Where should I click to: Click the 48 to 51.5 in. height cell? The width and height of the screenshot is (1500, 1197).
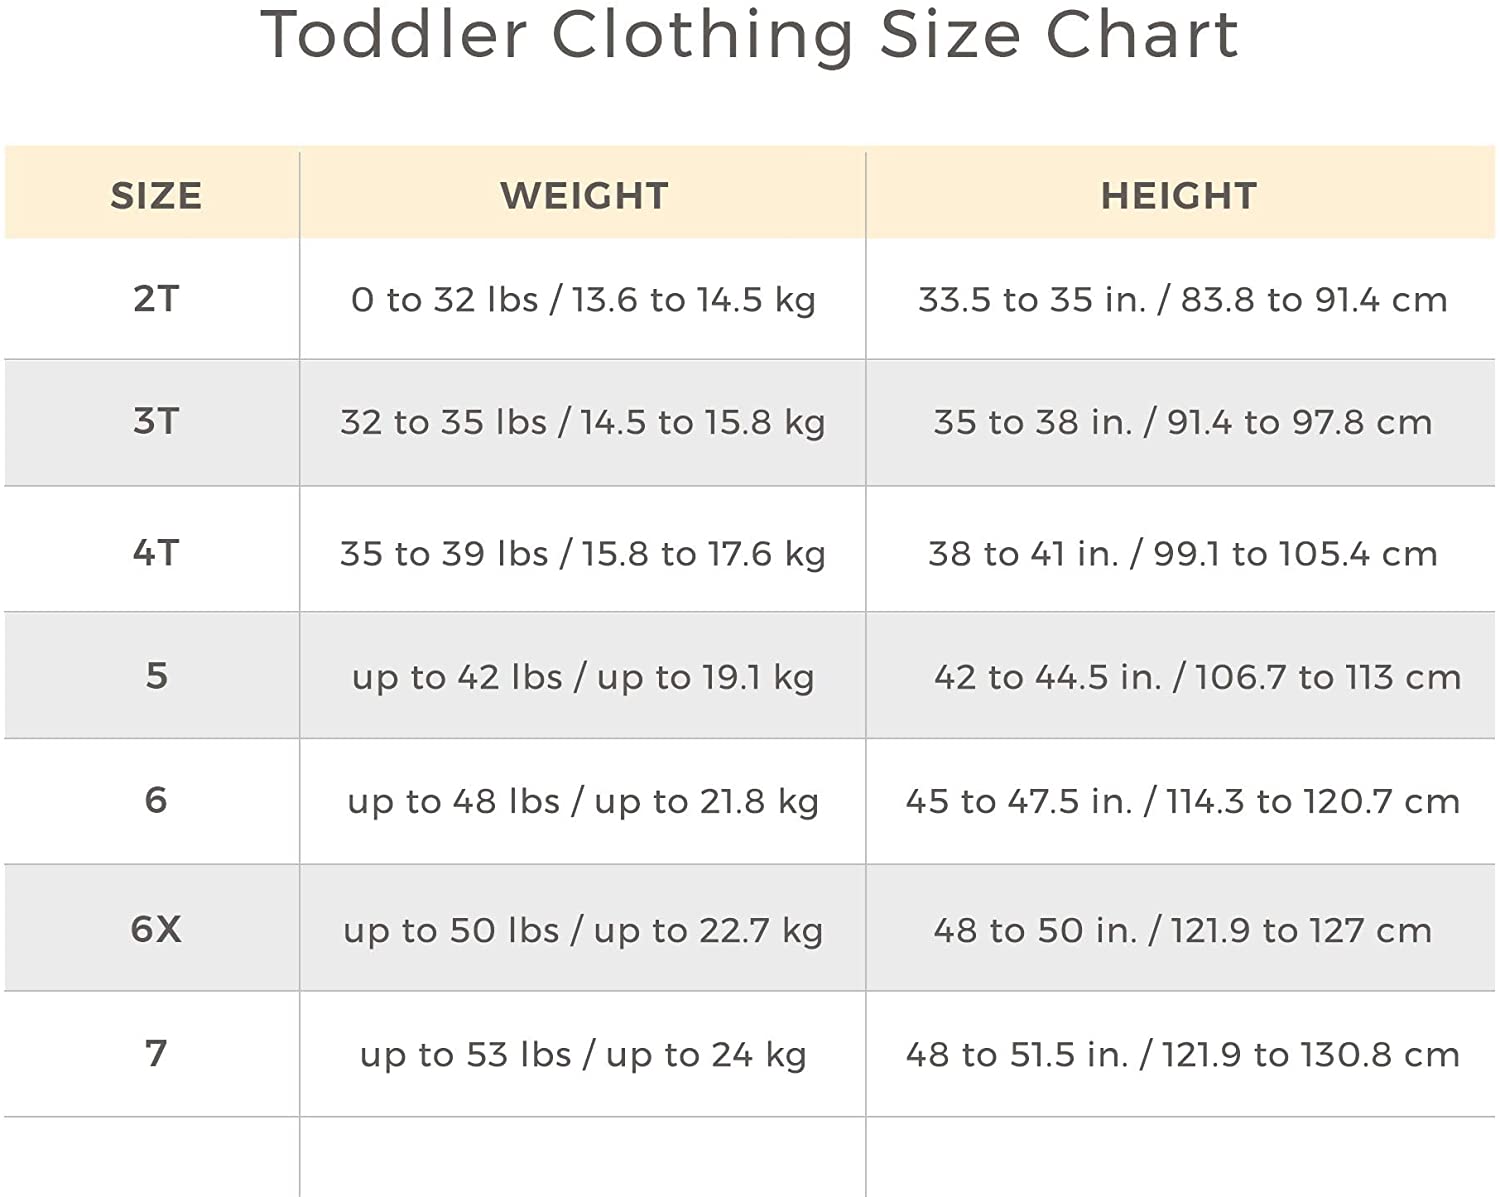[x=1182, y=1055]
